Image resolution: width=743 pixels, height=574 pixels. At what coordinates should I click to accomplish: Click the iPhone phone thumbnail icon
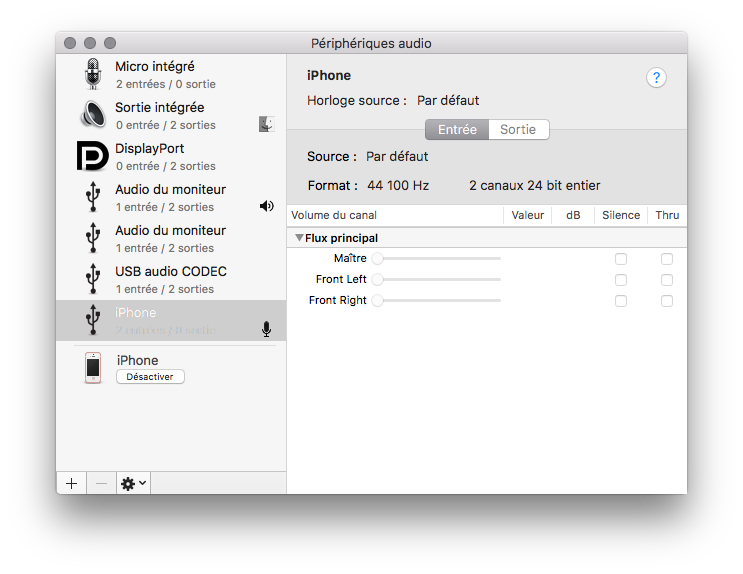[x=93, y=367]
